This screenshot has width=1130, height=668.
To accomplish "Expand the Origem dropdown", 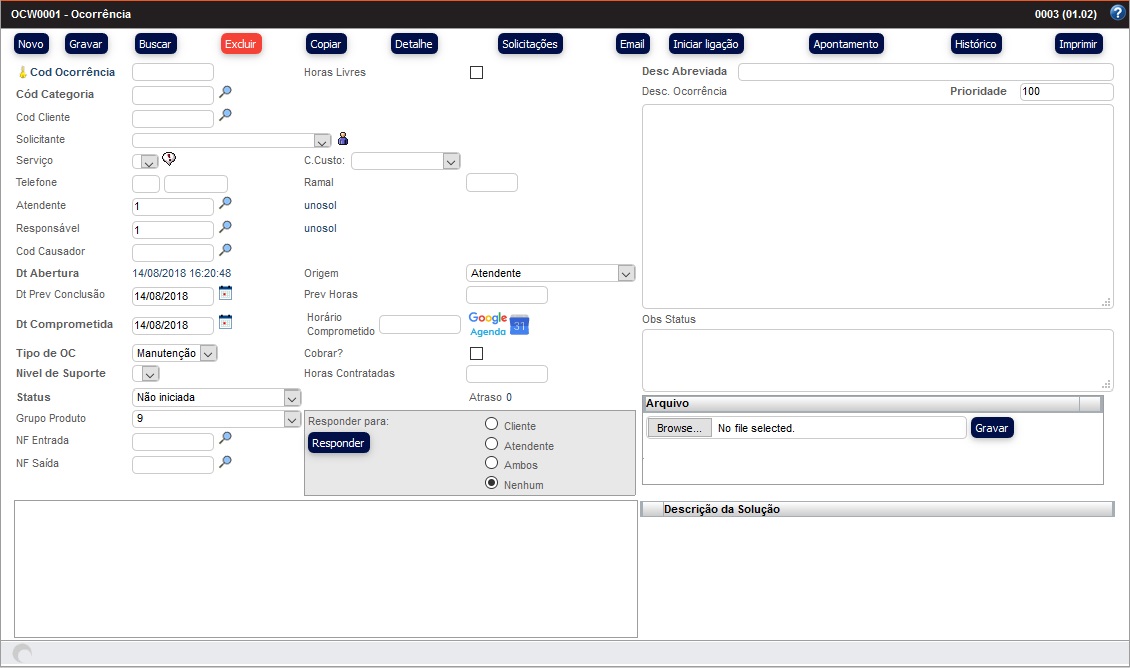I will pyautogui.click(x=625, y=273).
